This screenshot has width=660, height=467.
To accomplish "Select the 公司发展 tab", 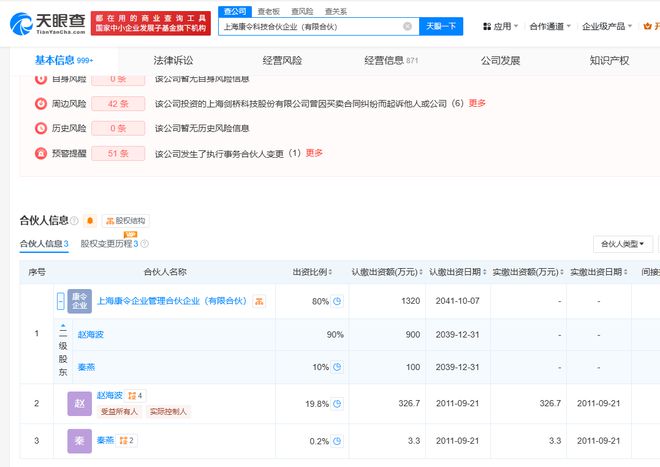I will (x=500, y=61).
